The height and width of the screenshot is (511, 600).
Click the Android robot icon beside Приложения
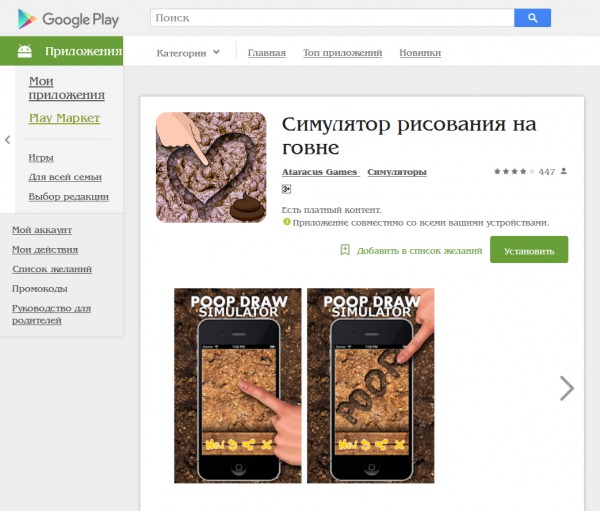tap(25, 51)
